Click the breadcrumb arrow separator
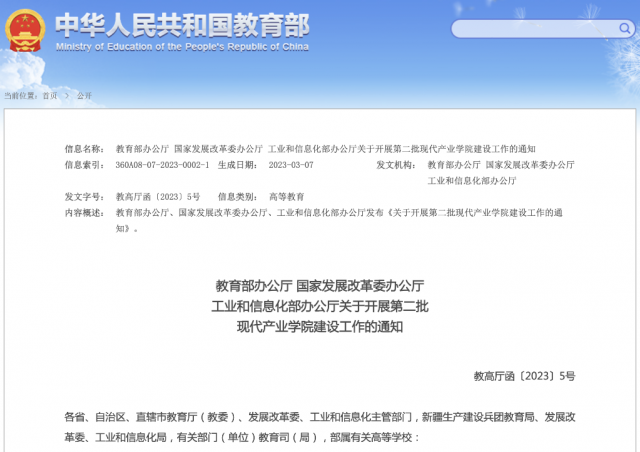Image resolution: width=640 pixels, height=452 pixels. (67, 96)
